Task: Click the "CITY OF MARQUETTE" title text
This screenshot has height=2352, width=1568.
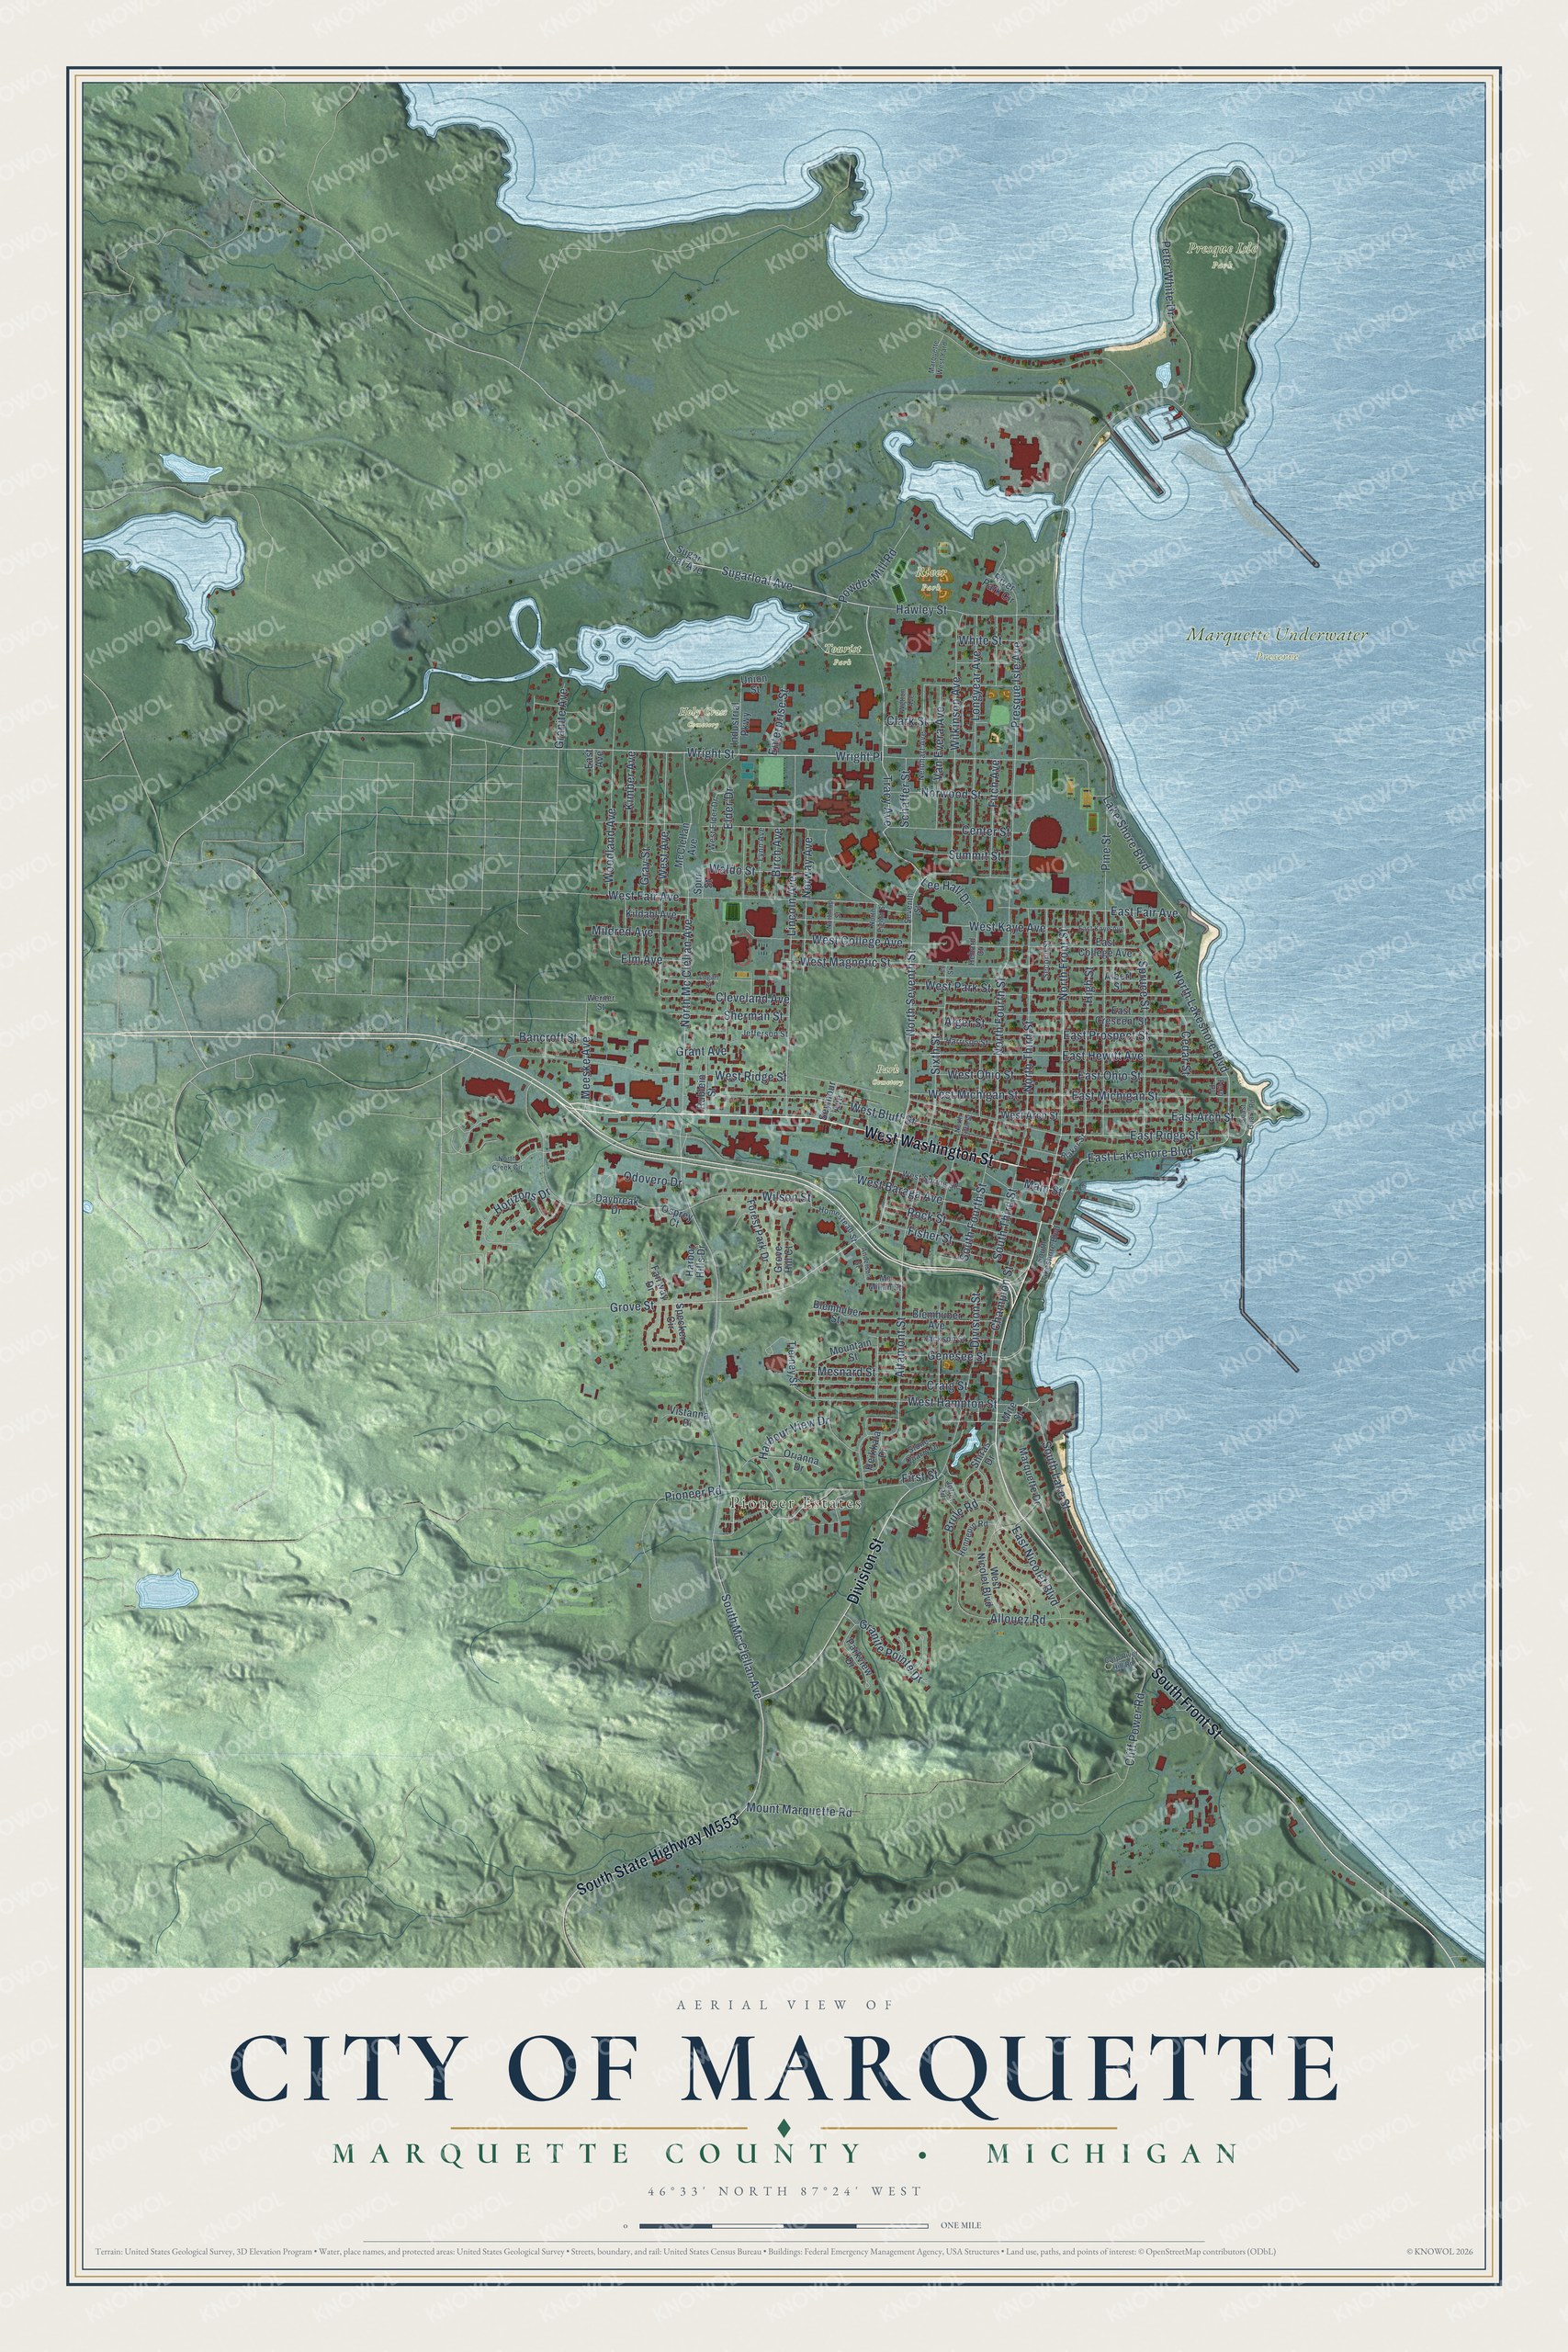Action: (783, 2069)
